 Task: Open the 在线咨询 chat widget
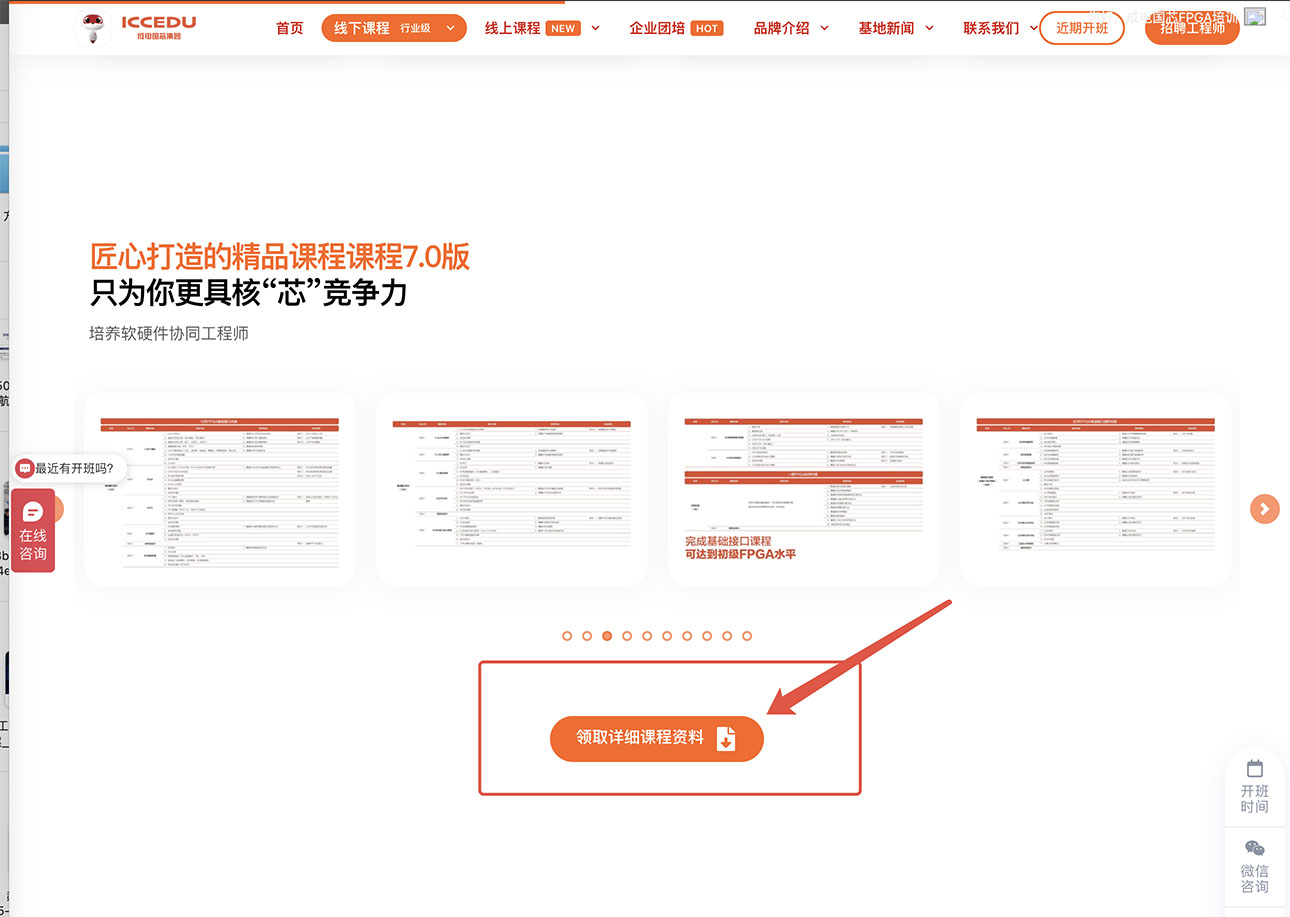tap(33, 530)
